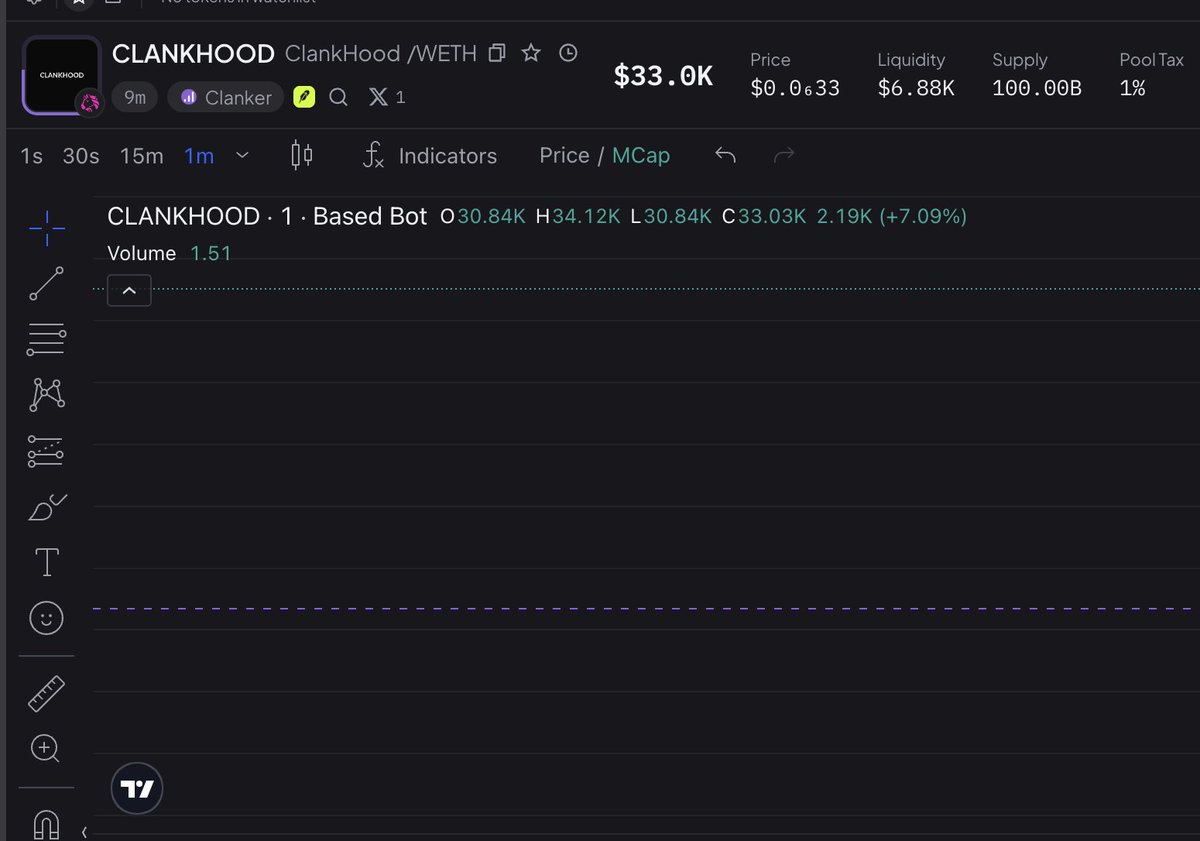Redo the chart action

click(x=785, y=155)
